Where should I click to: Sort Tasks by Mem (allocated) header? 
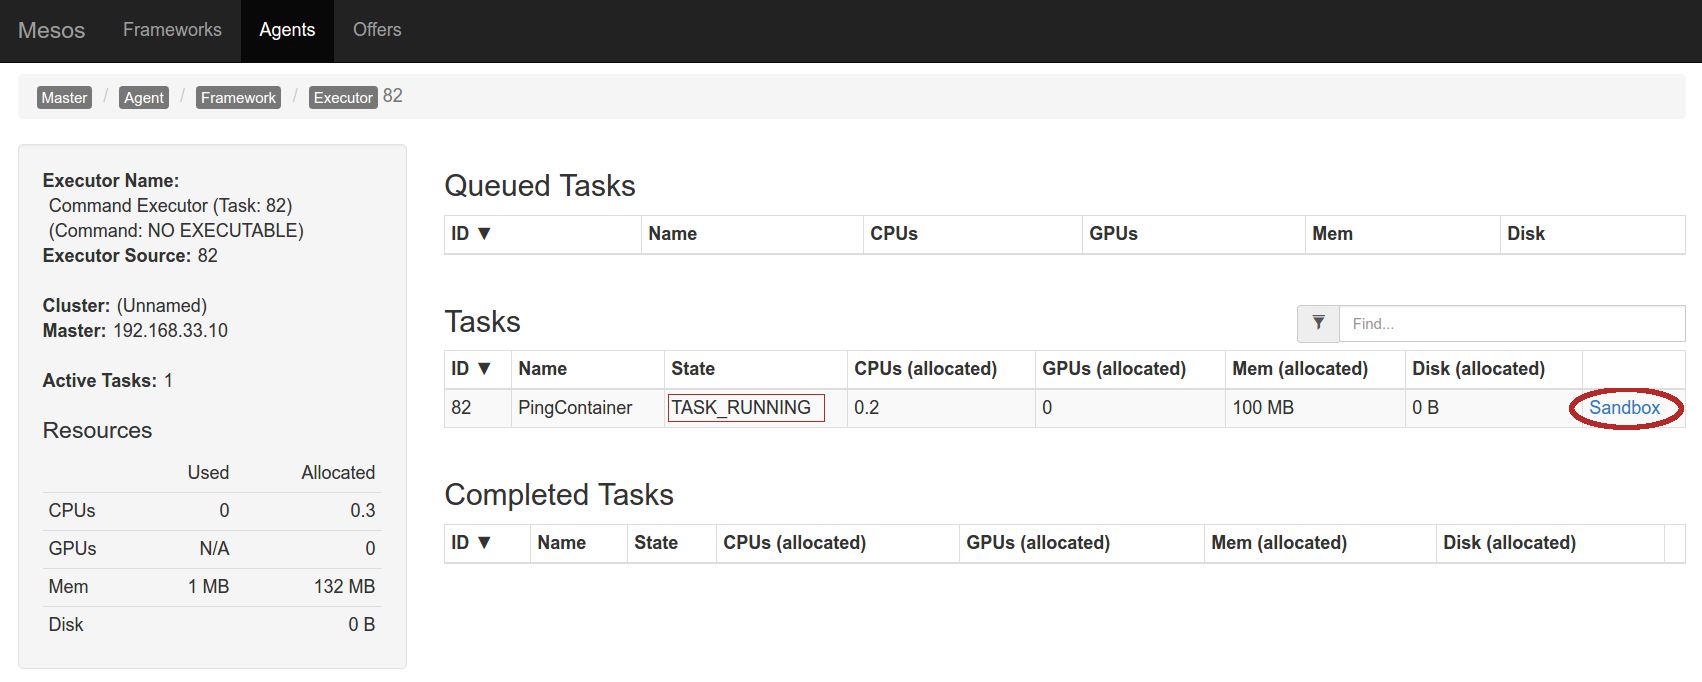pos(1299,369)
